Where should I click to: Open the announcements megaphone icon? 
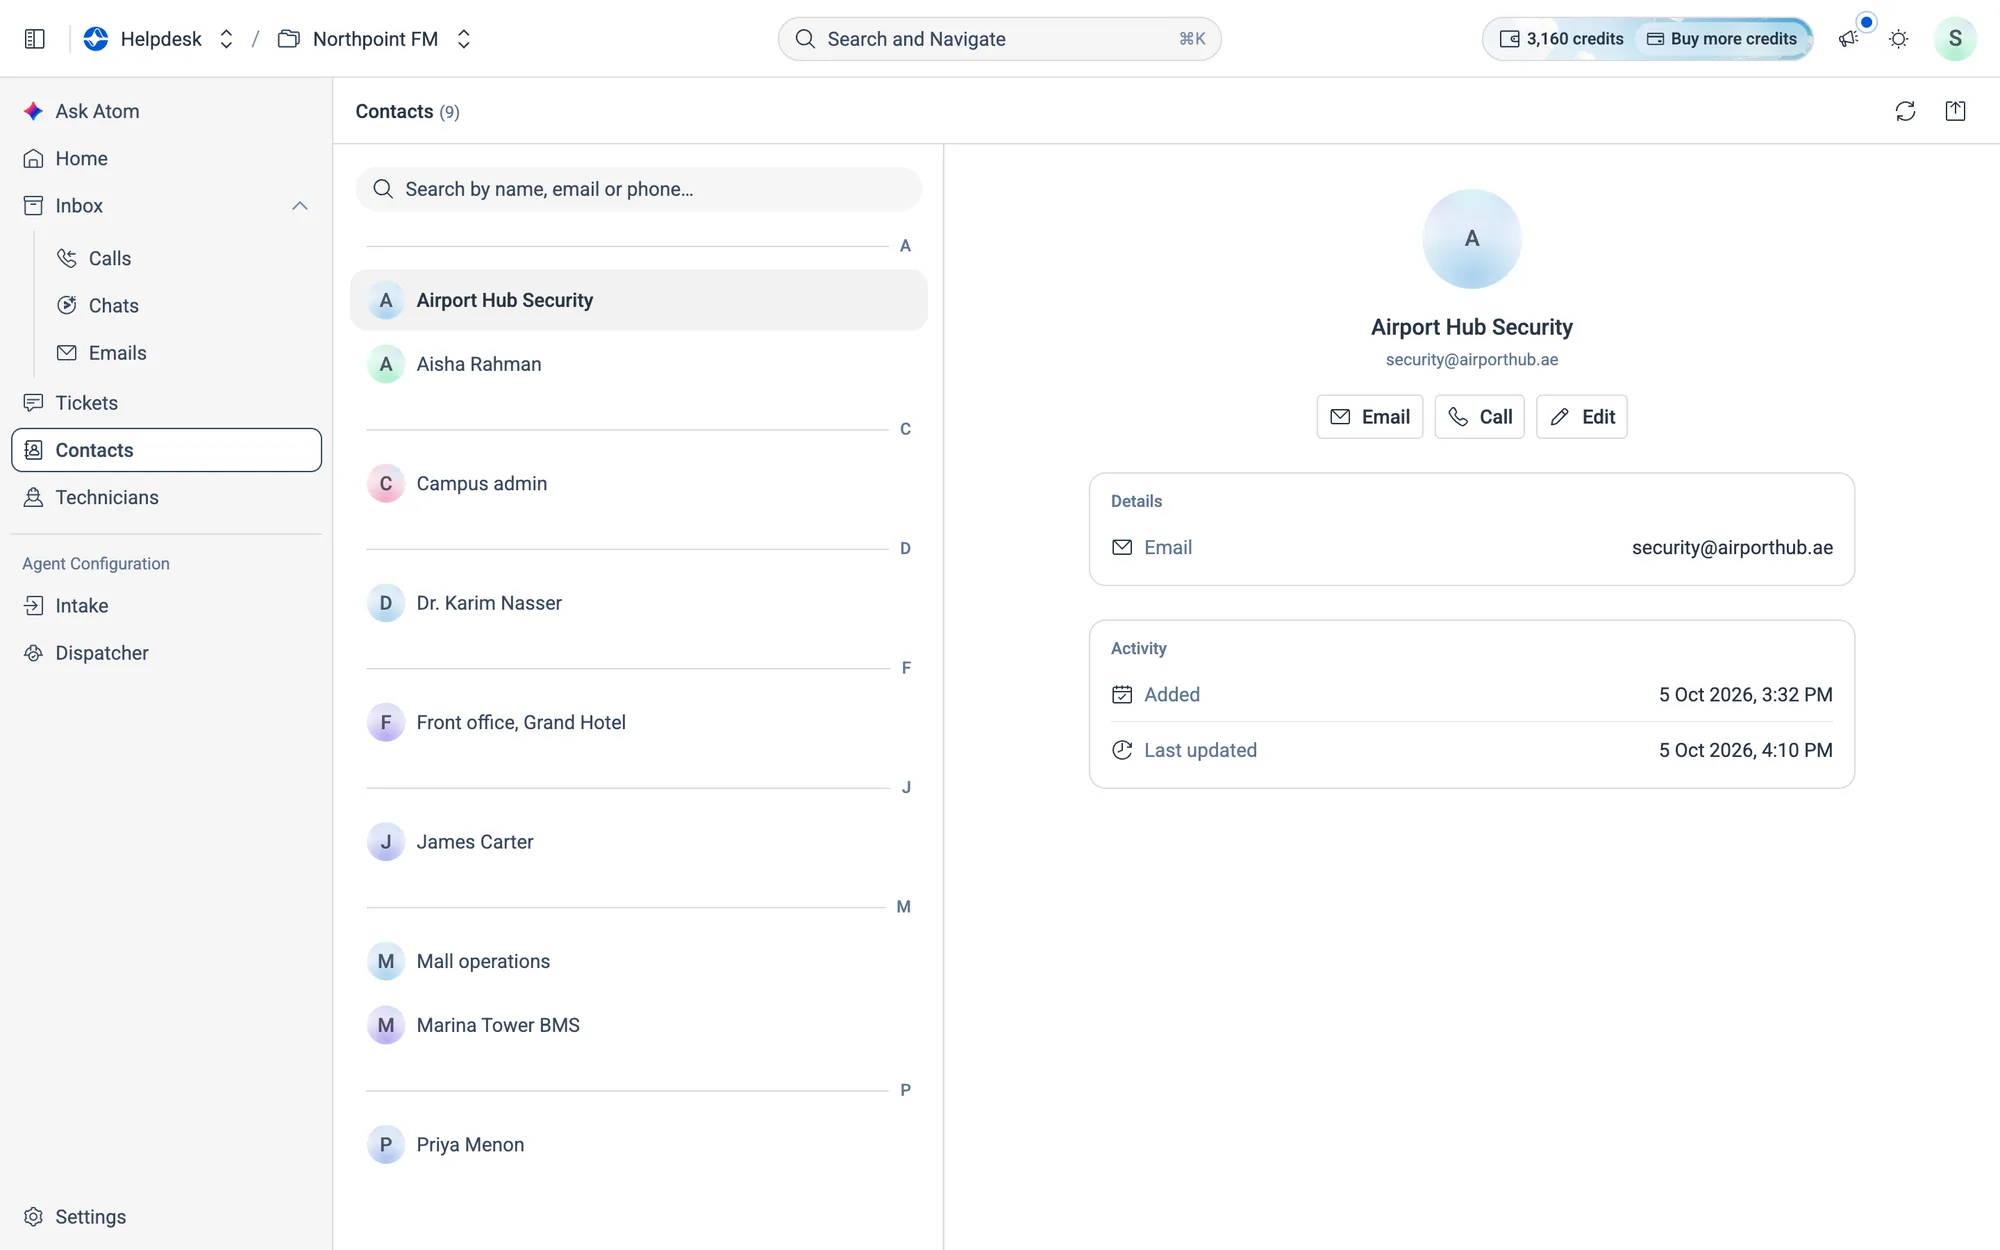1848,39
